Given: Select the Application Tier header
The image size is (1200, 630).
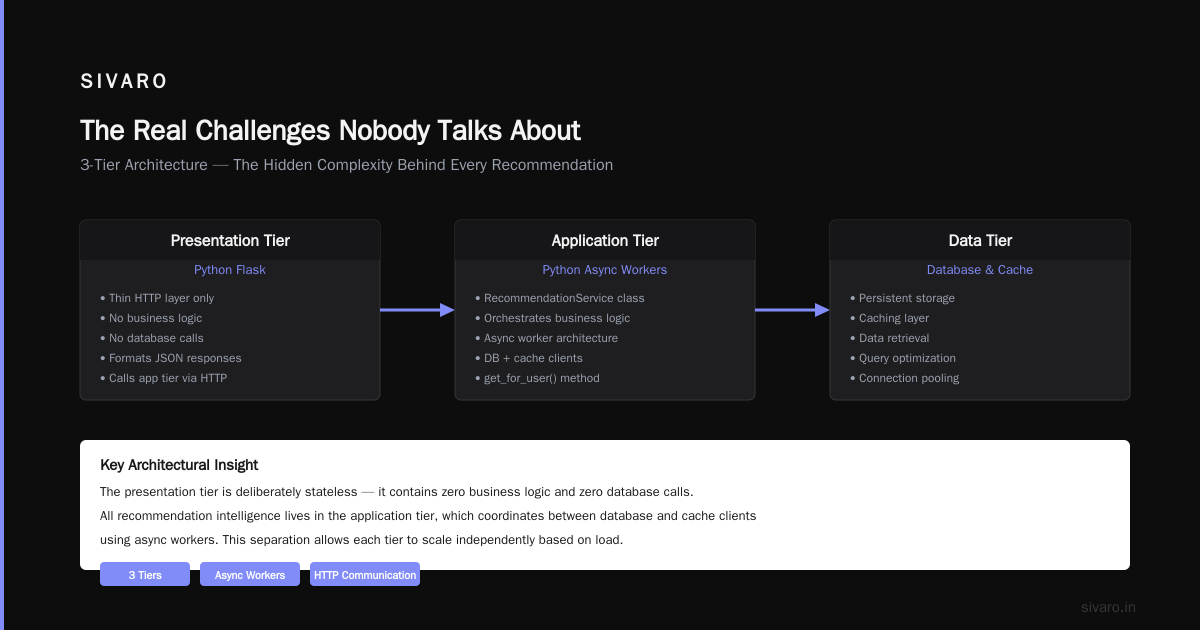Looking at the screenshot, I should click(605, 240).
